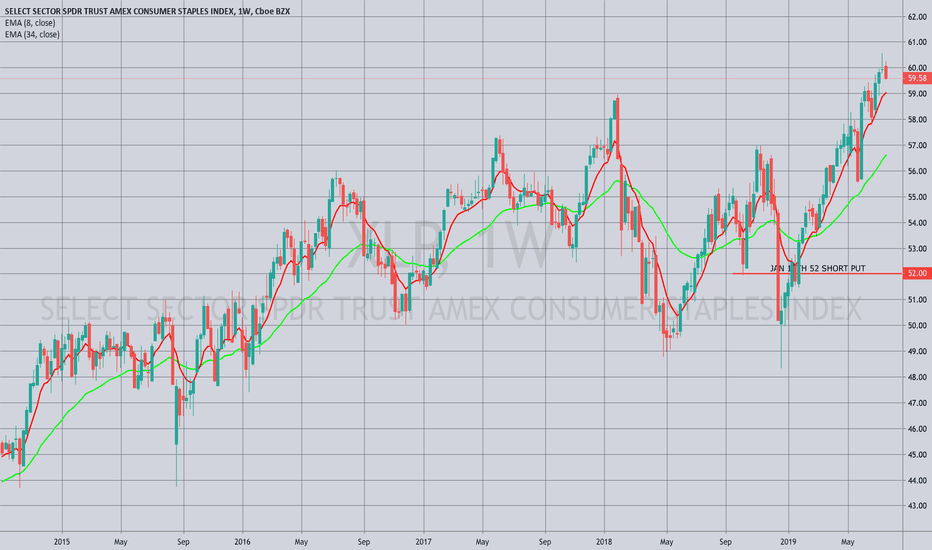Click the 59.00 price axis label
This screenshot has width=932, height=550.
[917, 94]
